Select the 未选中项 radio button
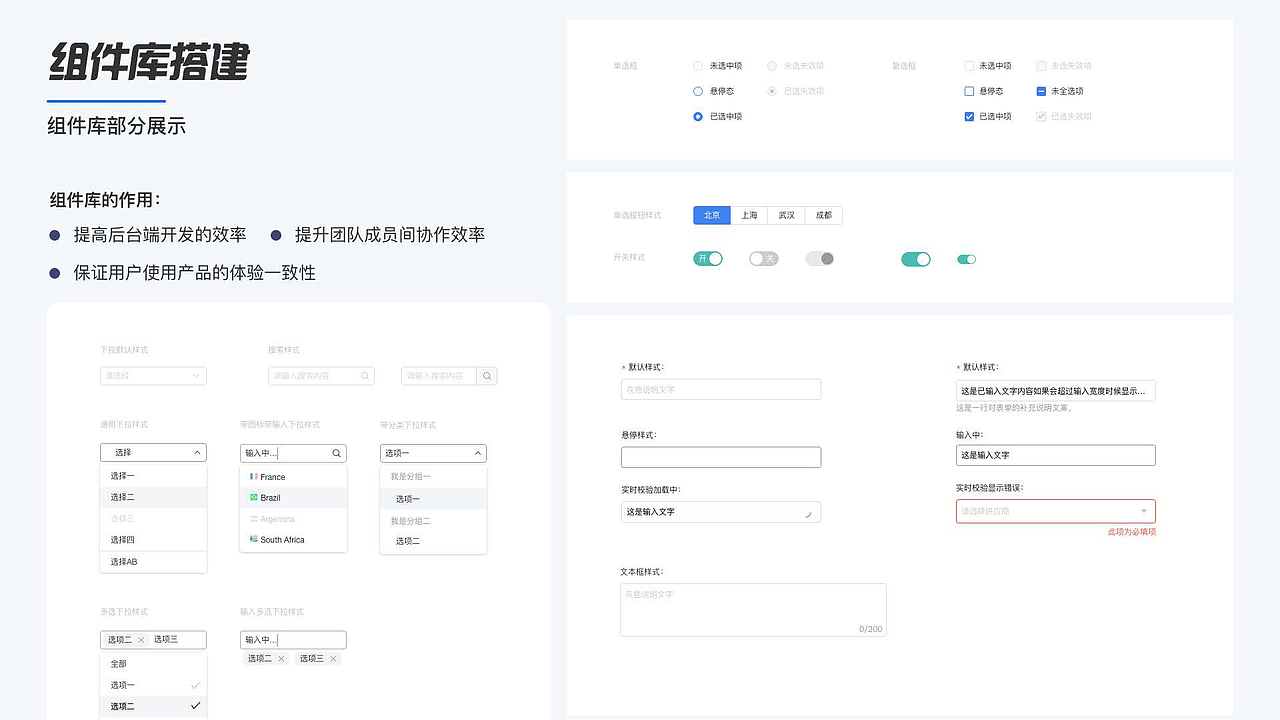1280x720 pixels. coord(698,66)
